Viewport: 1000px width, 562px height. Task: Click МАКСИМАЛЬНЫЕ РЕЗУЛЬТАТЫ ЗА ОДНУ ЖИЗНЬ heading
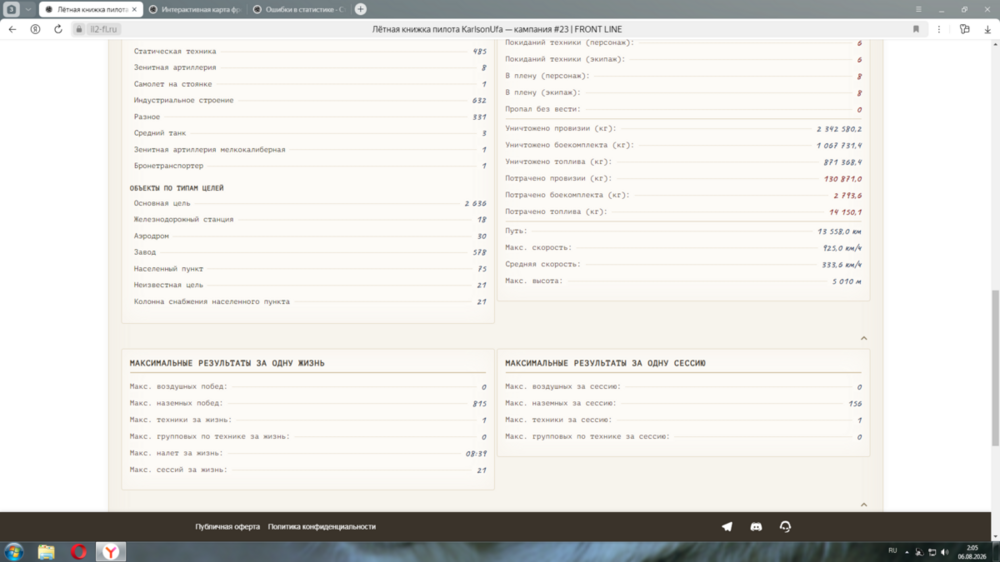pyautogui.click(x=227, y=363)
